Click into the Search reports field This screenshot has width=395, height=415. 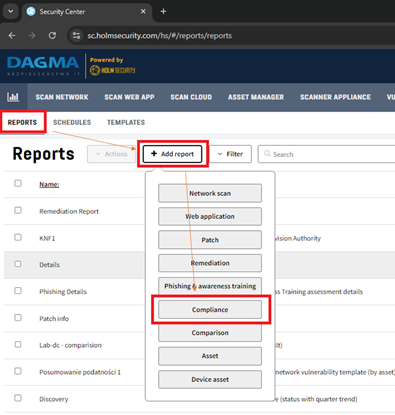click(327, 154)
